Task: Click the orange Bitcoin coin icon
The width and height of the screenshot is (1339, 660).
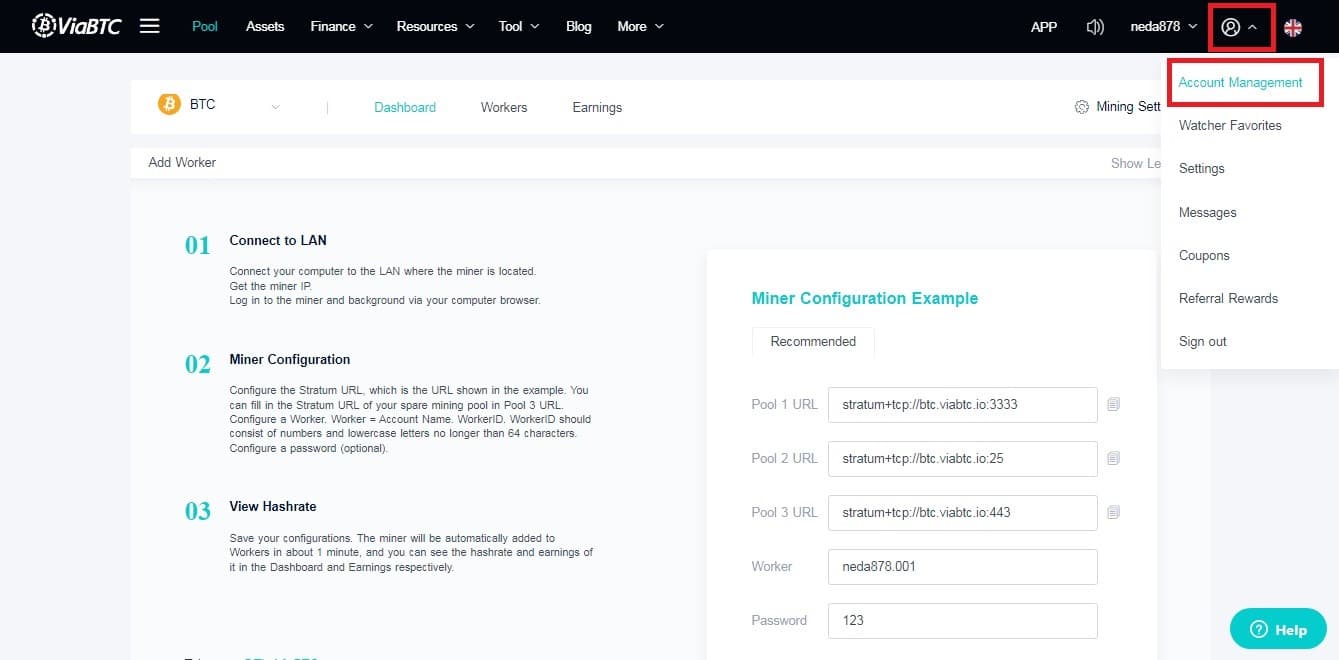Action: pyautogui.click(x=169, y=104)
